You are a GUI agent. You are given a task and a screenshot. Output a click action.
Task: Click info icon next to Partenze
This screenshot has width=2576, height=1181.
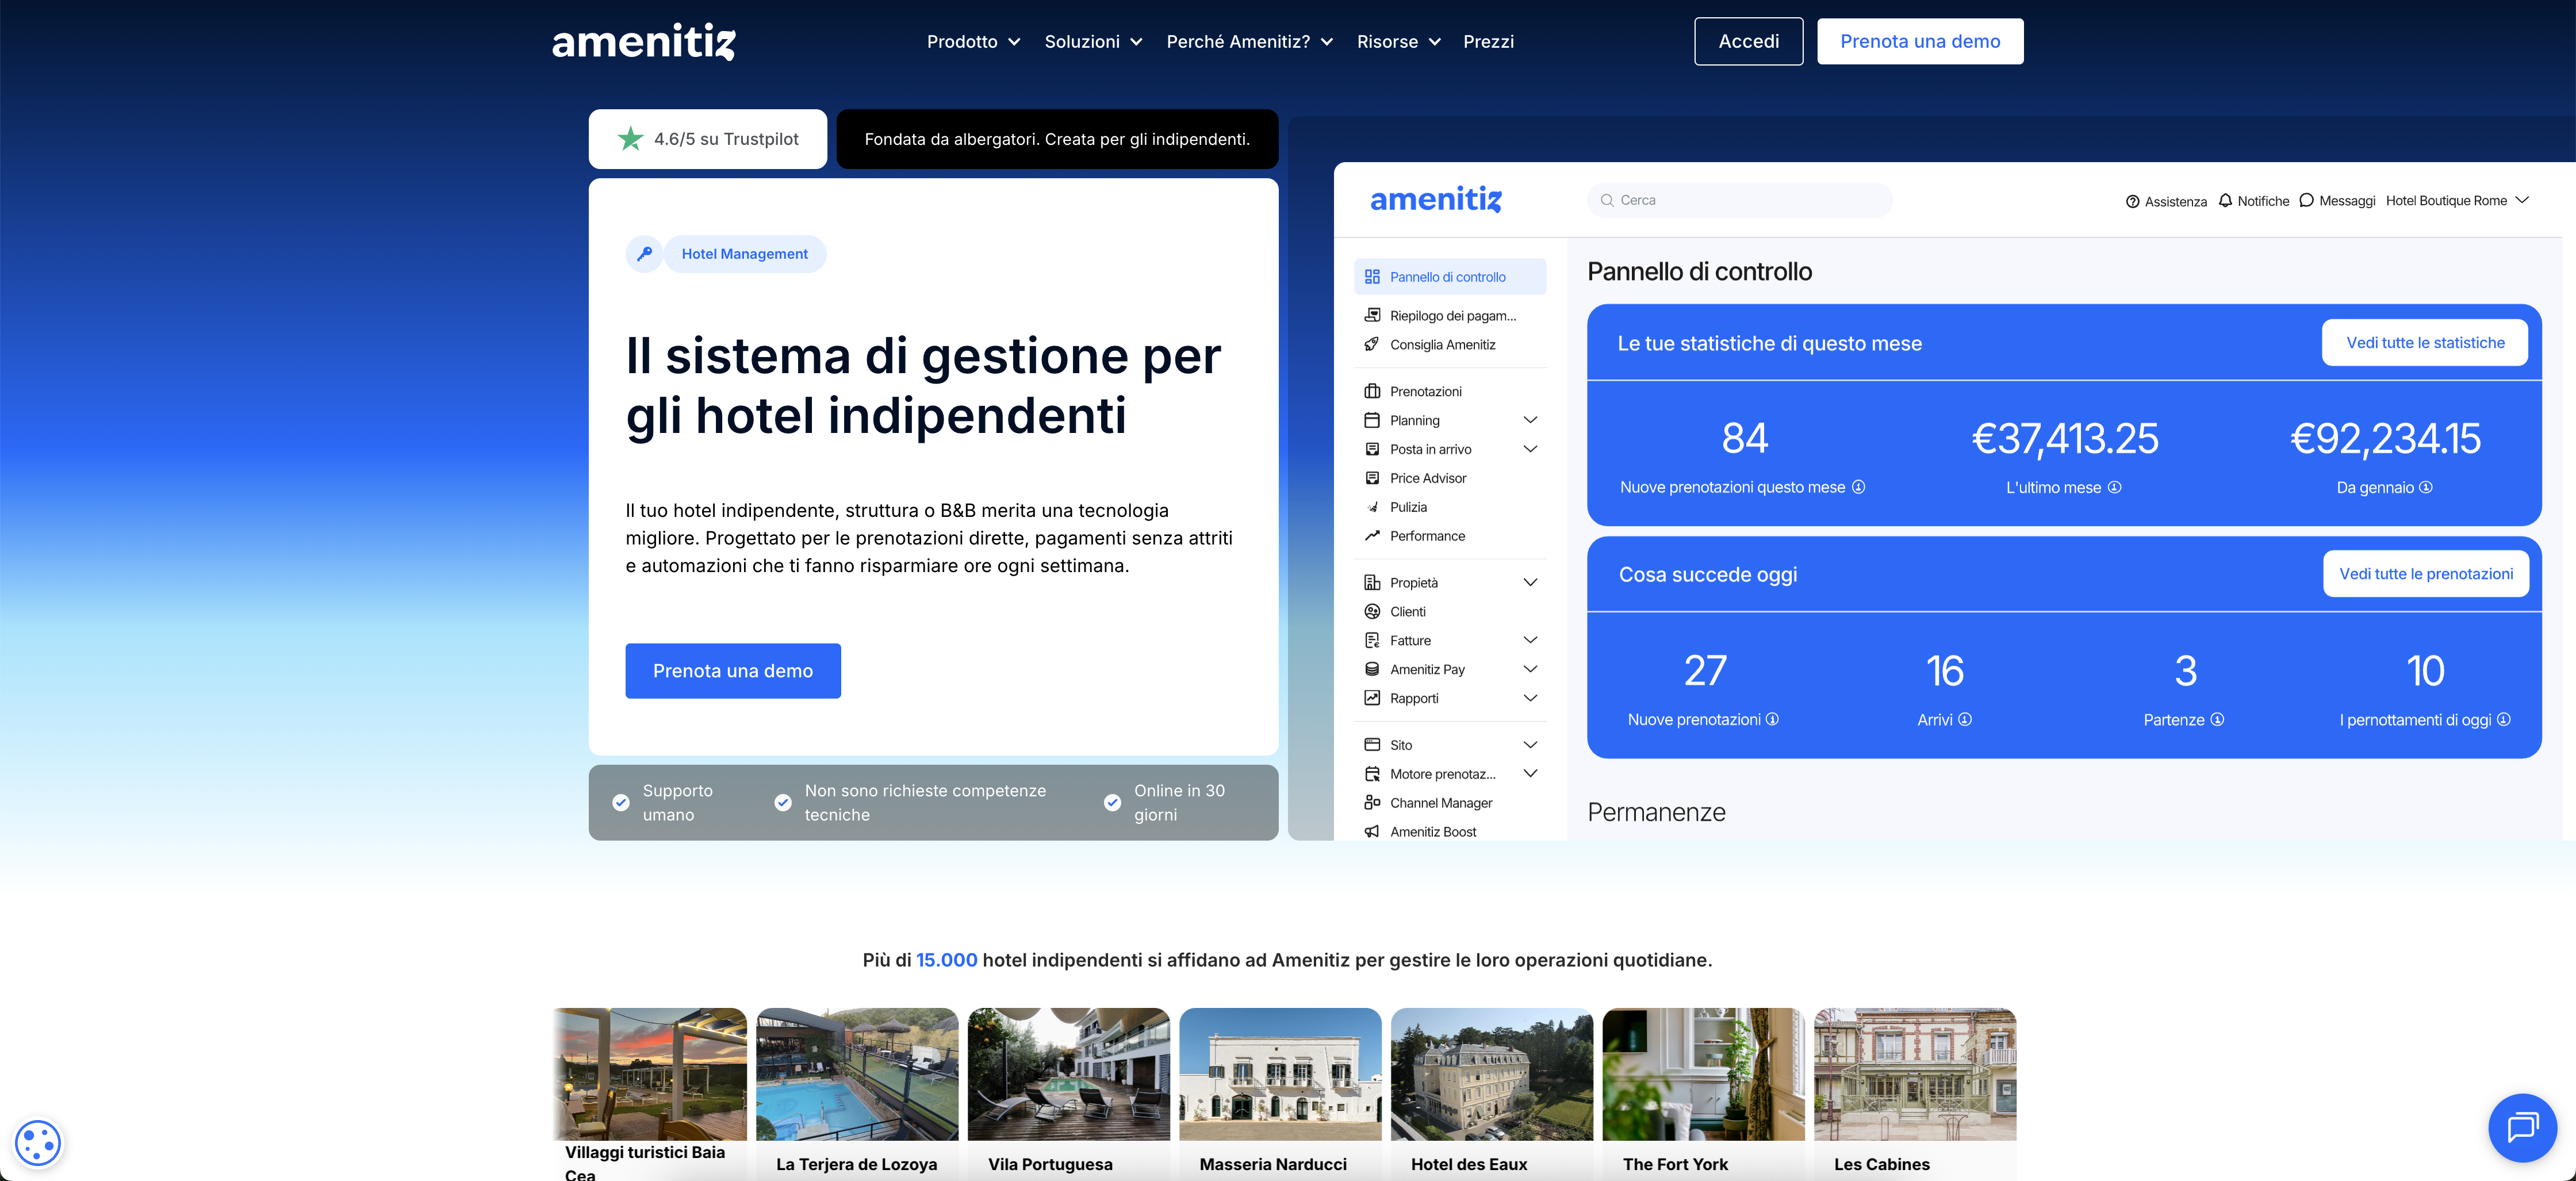(2217, 719)
